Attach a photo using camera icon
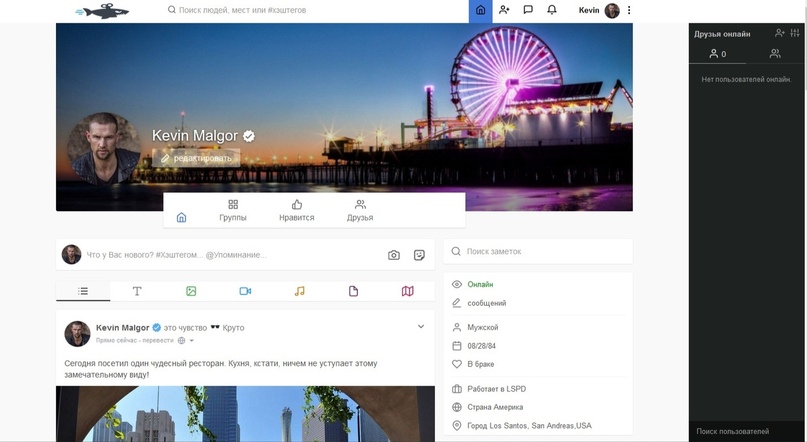The width and height of the screenshot is (807, 442). (394, 255)
